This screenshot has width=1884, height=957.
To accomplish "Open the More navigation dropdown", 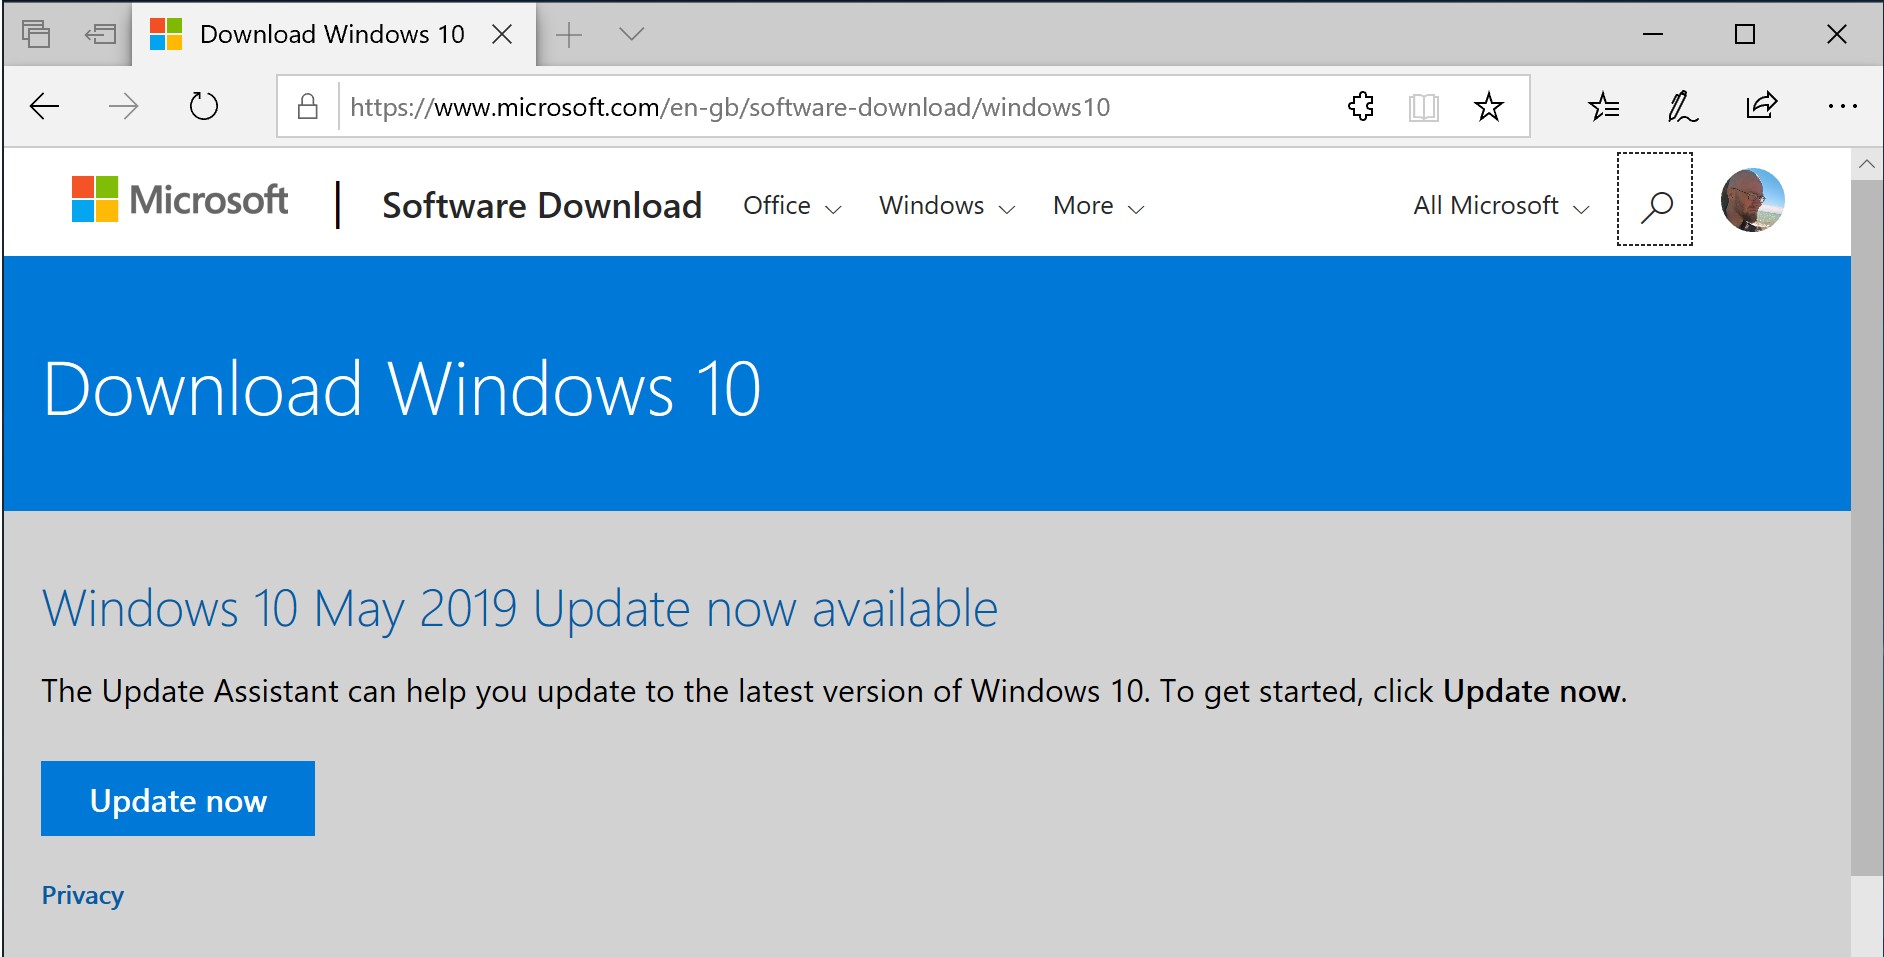I will coord(1097,206).
